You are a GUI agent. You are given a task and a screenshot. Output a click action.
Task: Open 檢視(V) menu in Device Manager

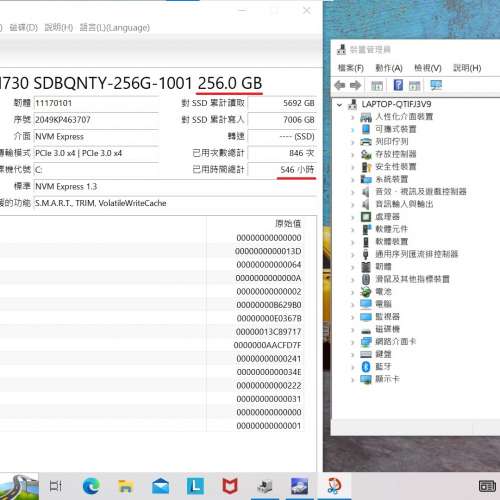[428, 68]
